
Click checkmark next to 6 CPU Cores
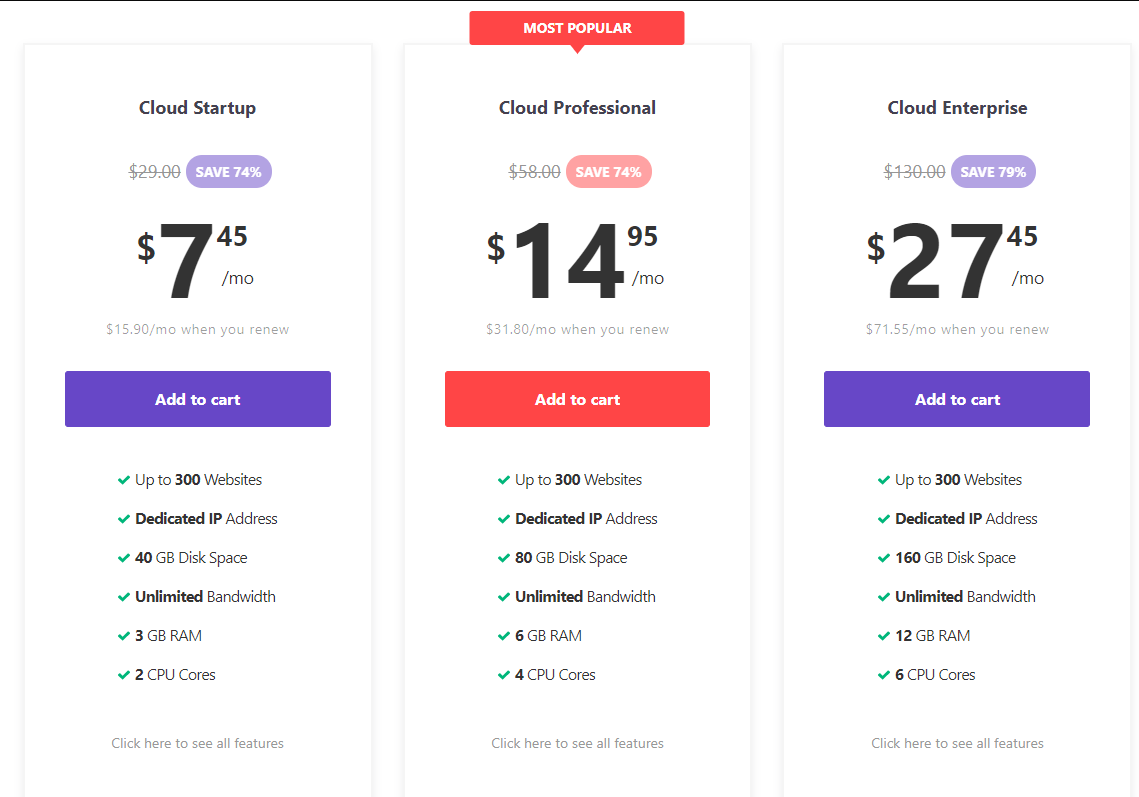[x=884, y=675]
